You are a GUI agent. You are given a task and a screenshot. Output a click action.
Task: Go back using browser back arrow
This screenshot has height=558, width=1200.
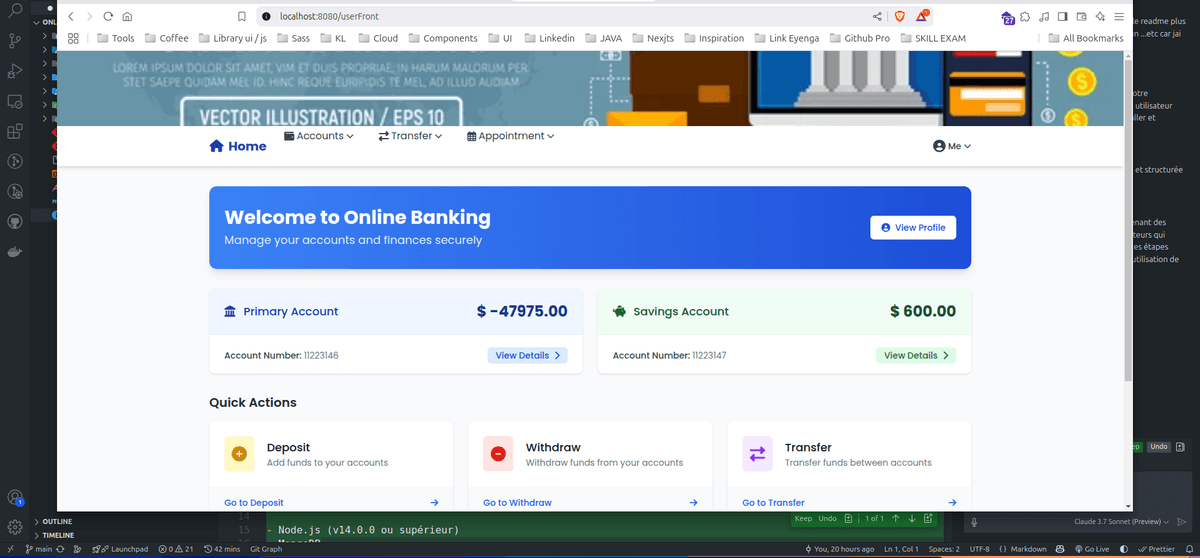pos(71,16)
